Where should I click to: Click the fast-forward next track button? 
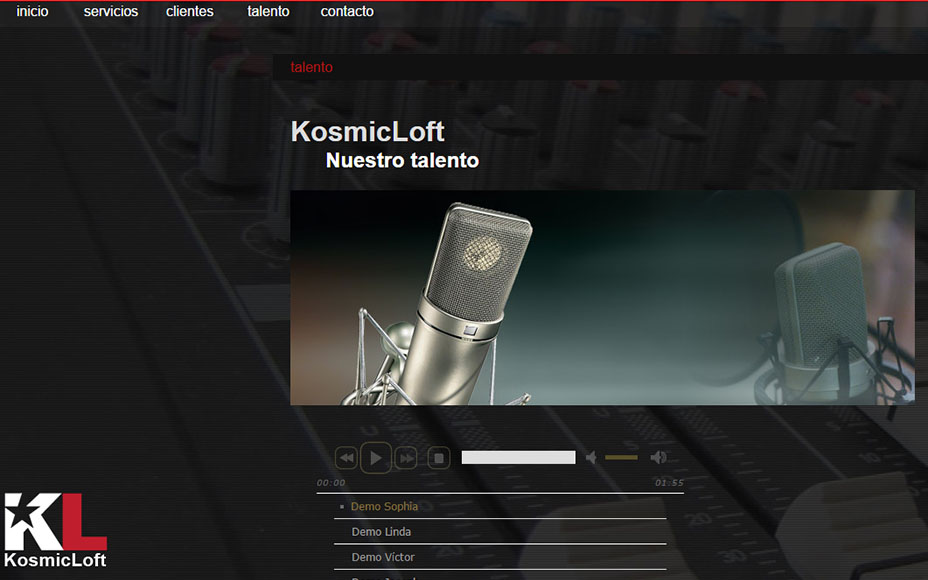click(x=406, y=458)
